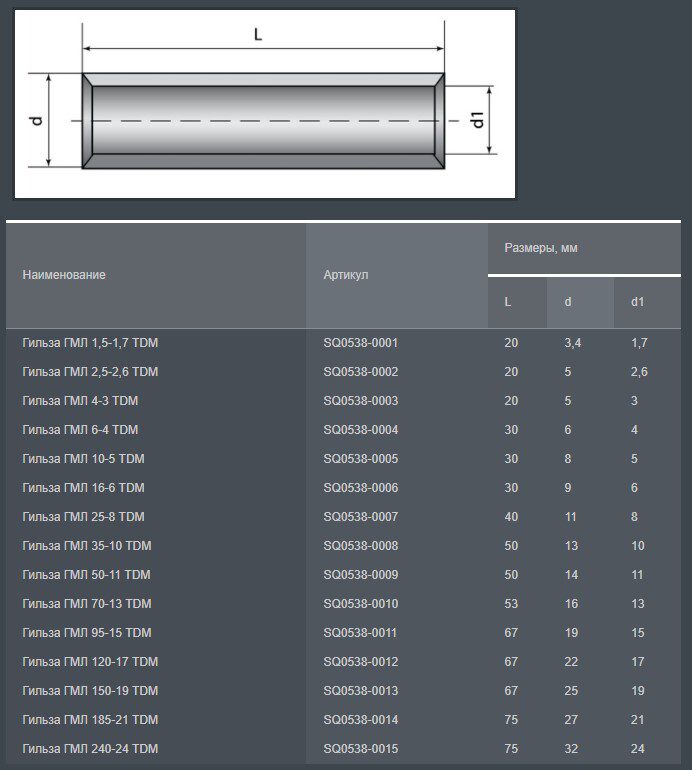Click article SQ0538-0010

[360, 604]
